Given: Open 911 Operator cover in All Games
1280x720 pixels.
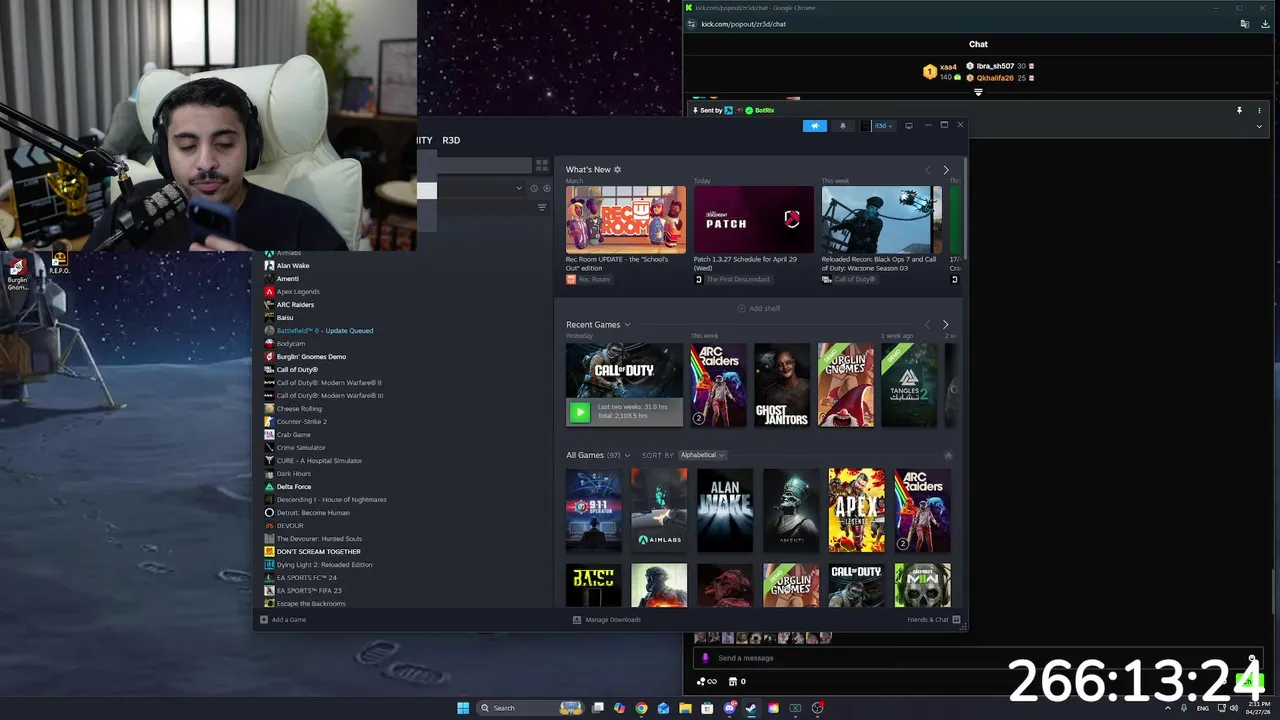Looking at the screenshot, I should click(x=593, y=510).
